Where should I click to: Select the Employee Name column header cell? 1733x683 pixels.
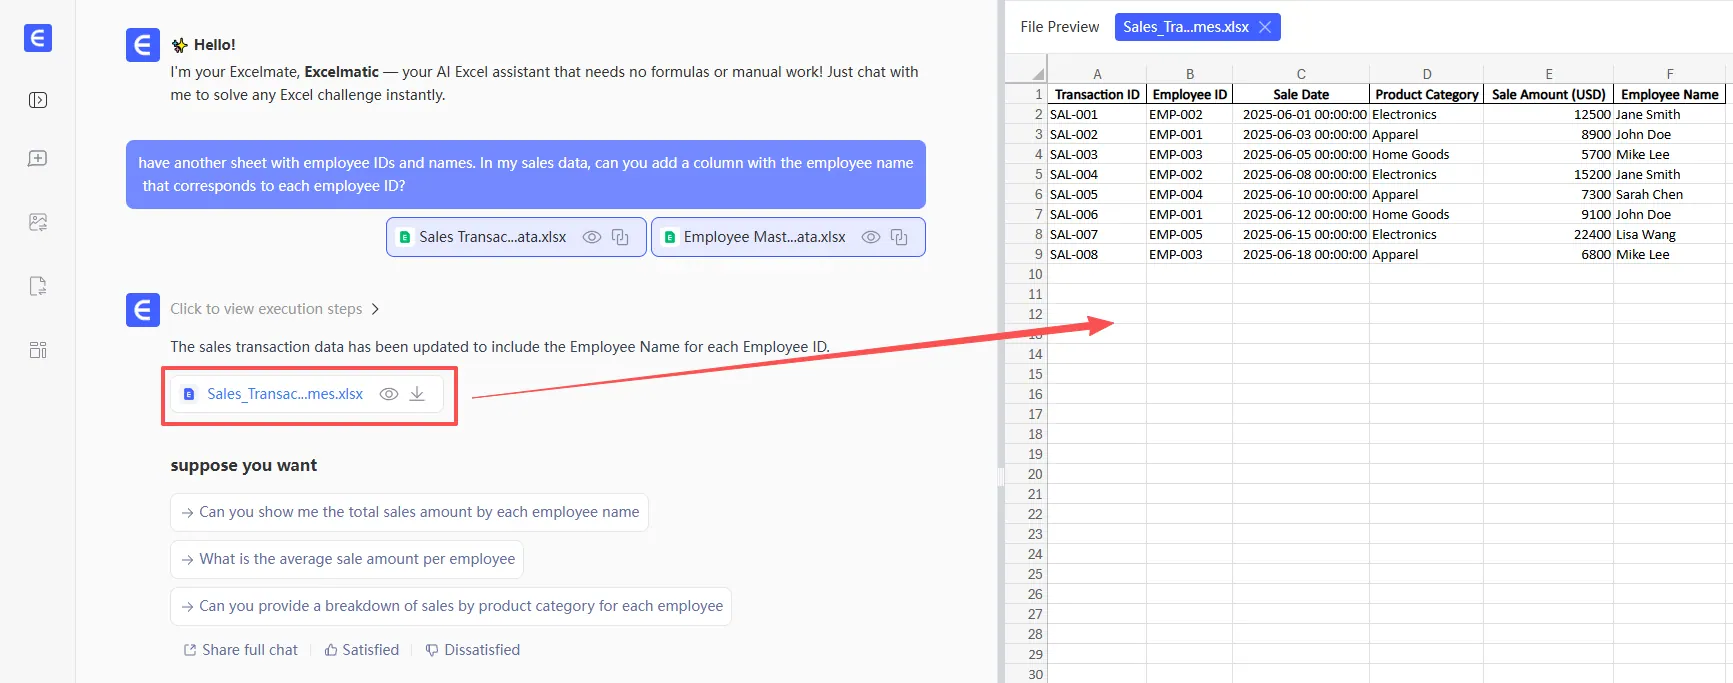pos(1669,94)
